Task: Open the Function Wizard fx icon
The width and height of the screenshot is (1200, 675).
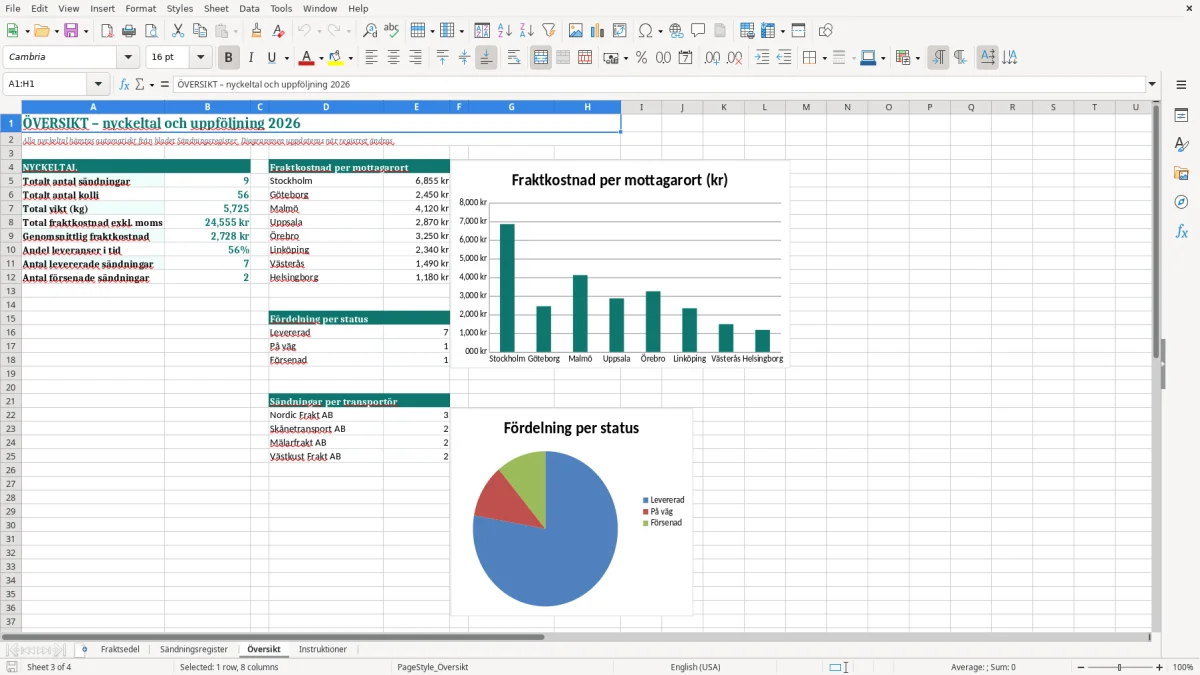Action: [x=124, y=85]
